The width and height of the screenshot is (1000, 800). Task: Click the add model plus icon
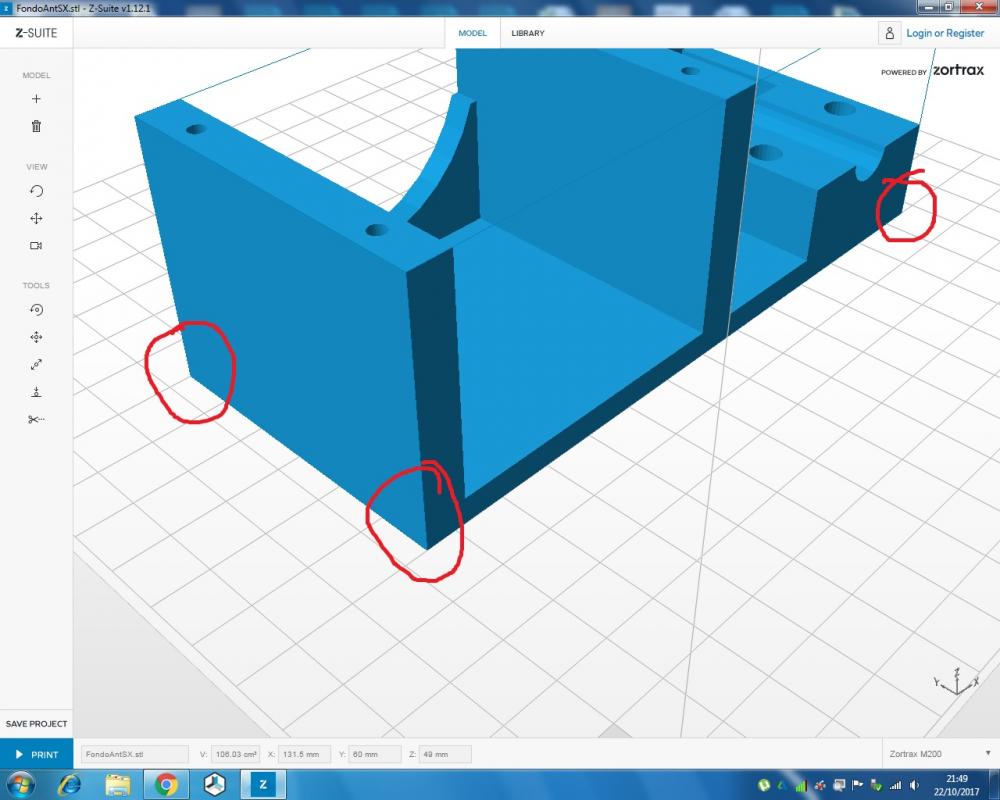[36, 99]
